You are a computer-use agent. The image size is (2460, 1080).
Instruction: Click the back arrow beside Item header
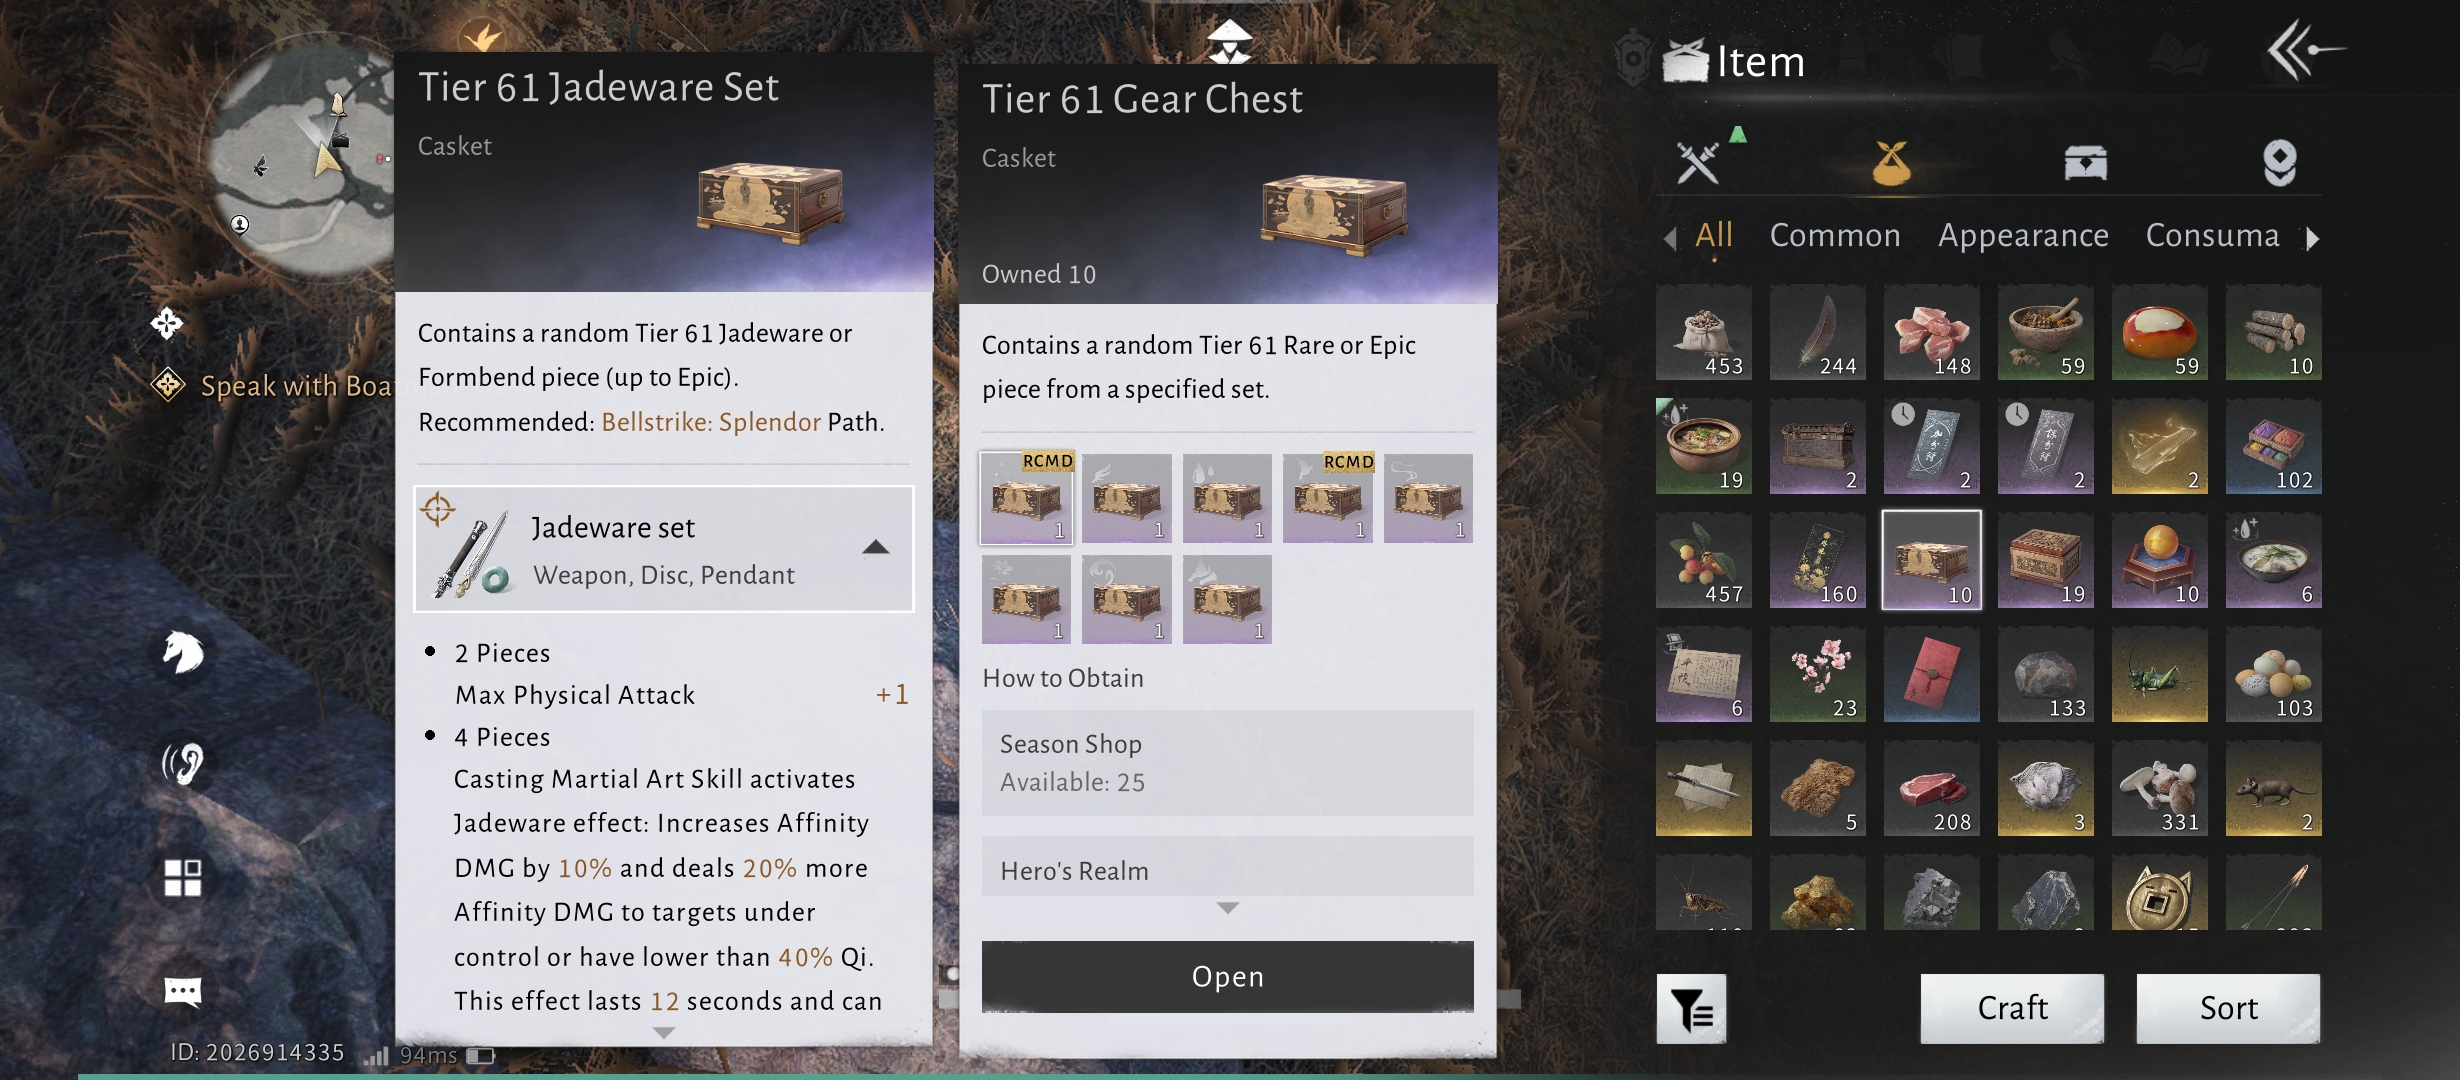[x=2304, y=50]
